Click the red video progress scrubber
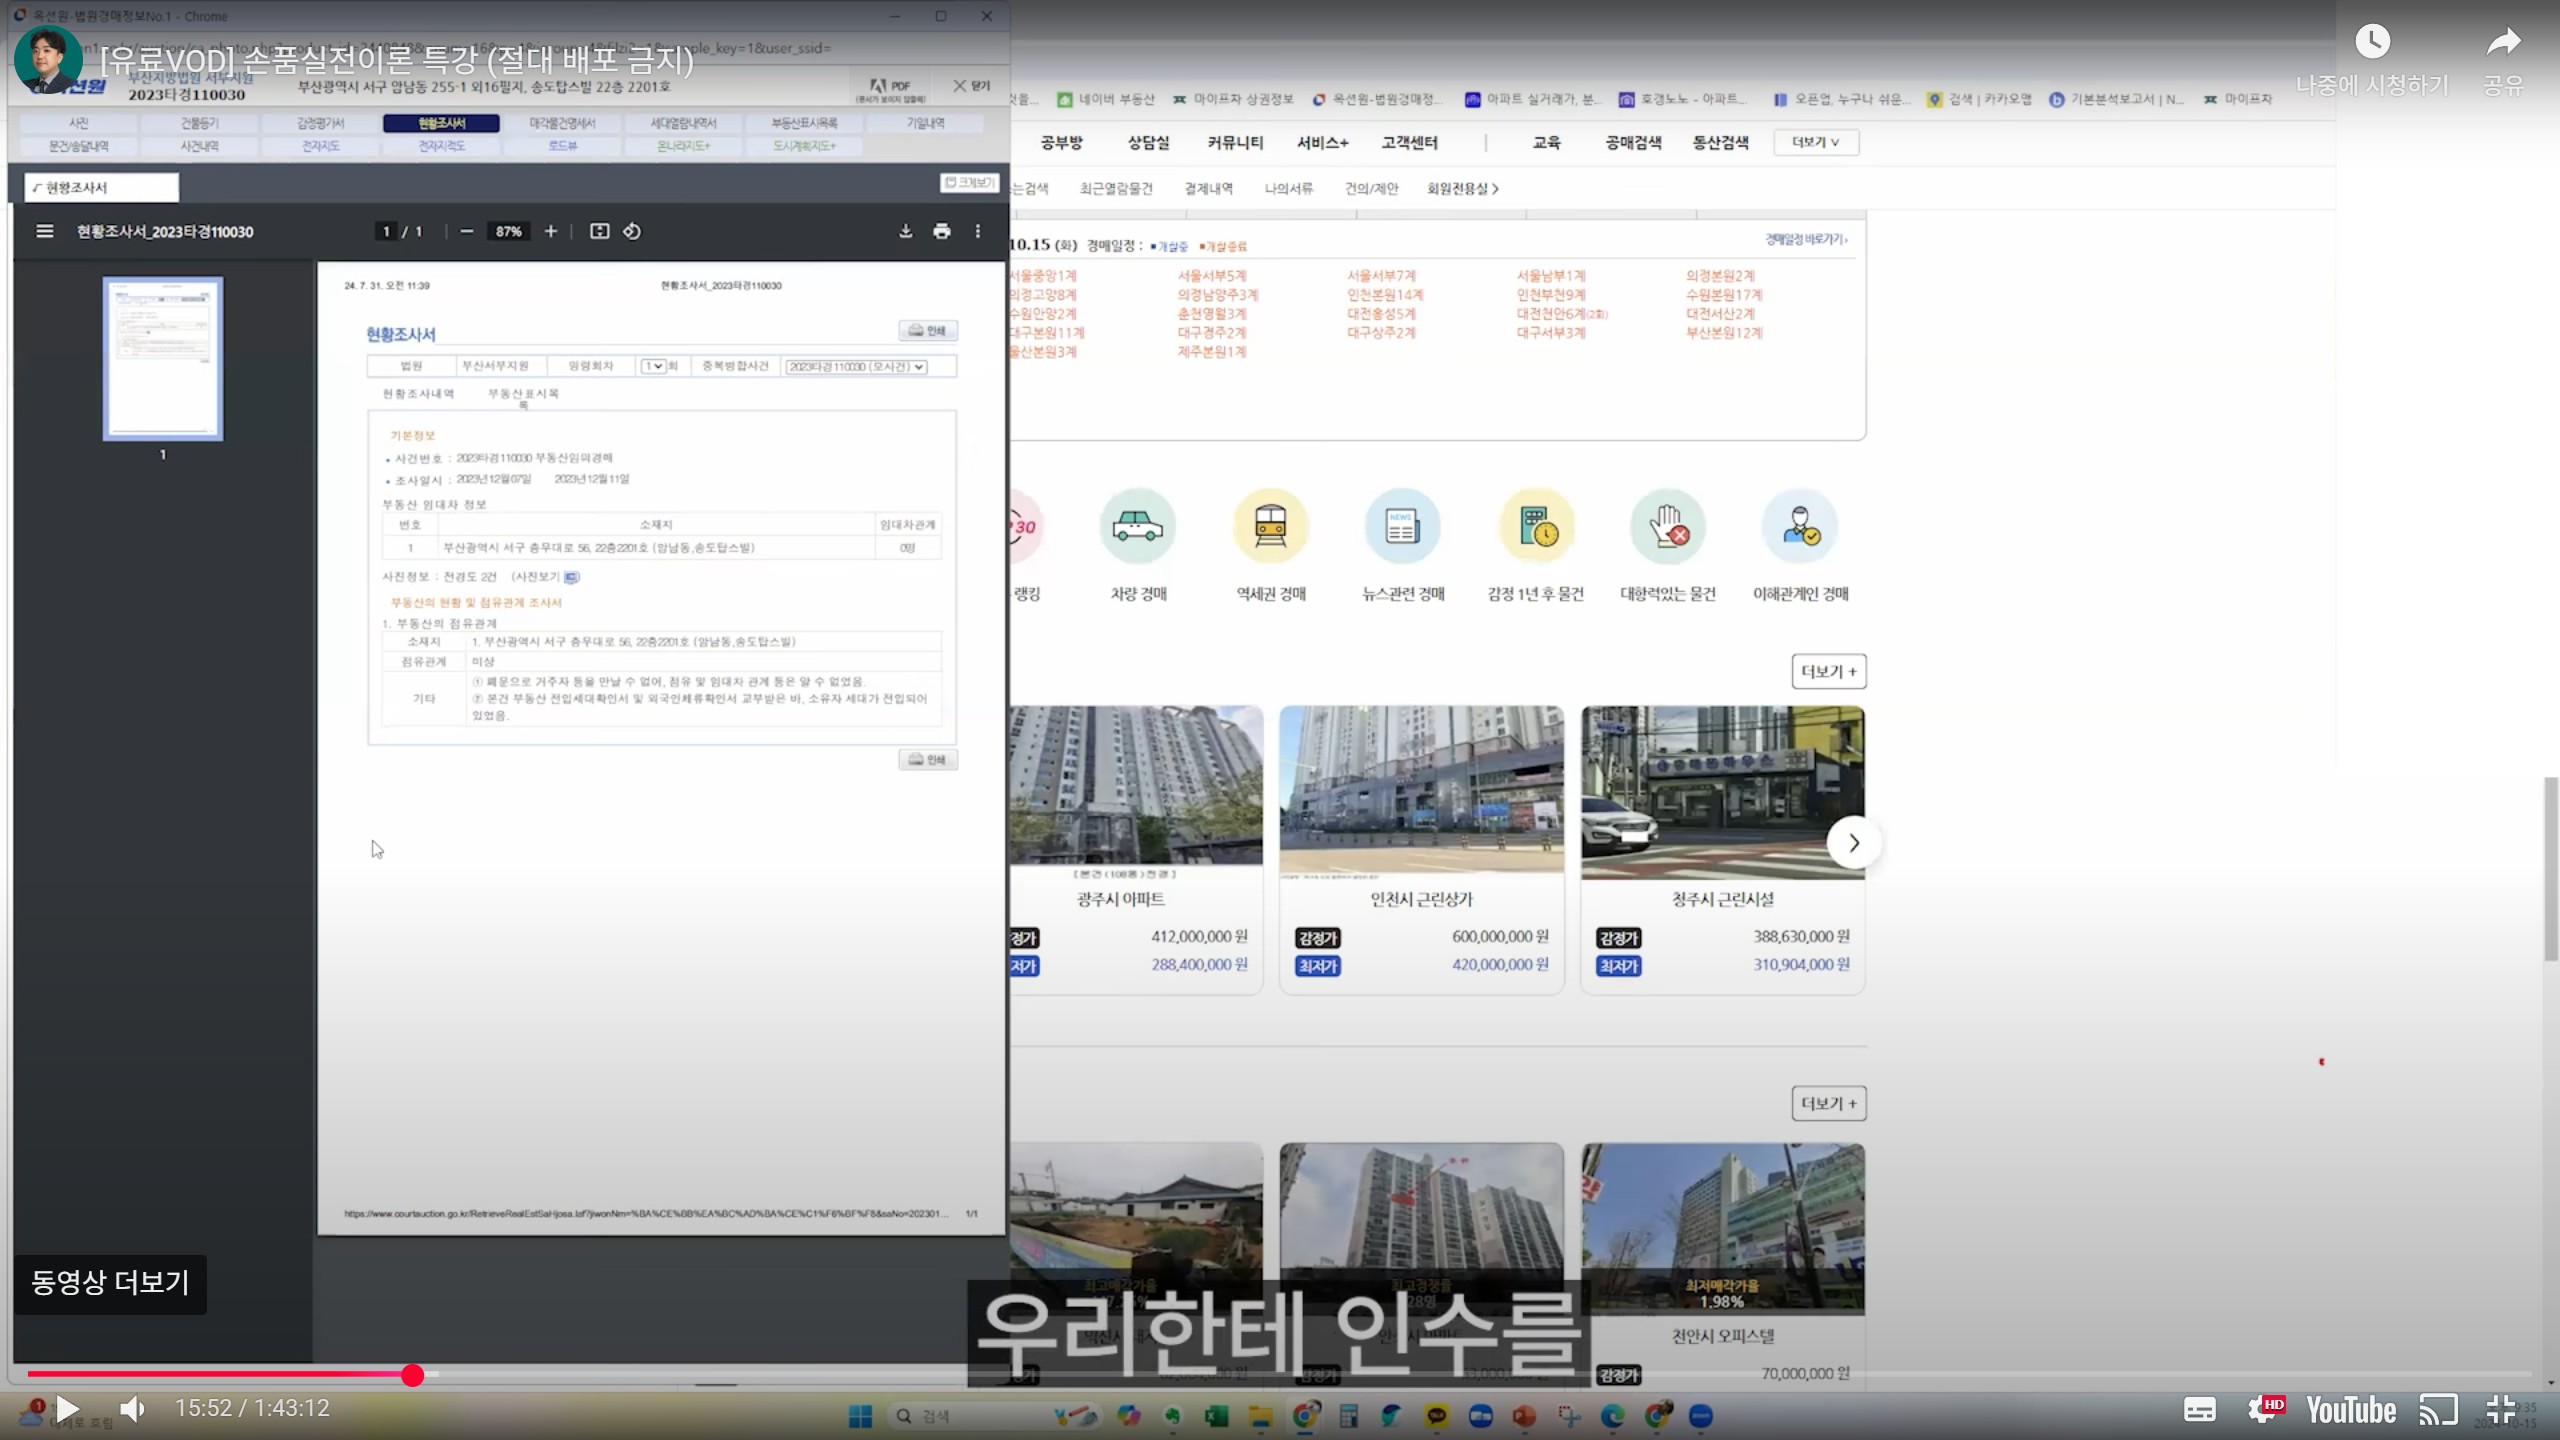Image resolution: width=2560 pixels, height=1440 pixels. click(412, 1375)
